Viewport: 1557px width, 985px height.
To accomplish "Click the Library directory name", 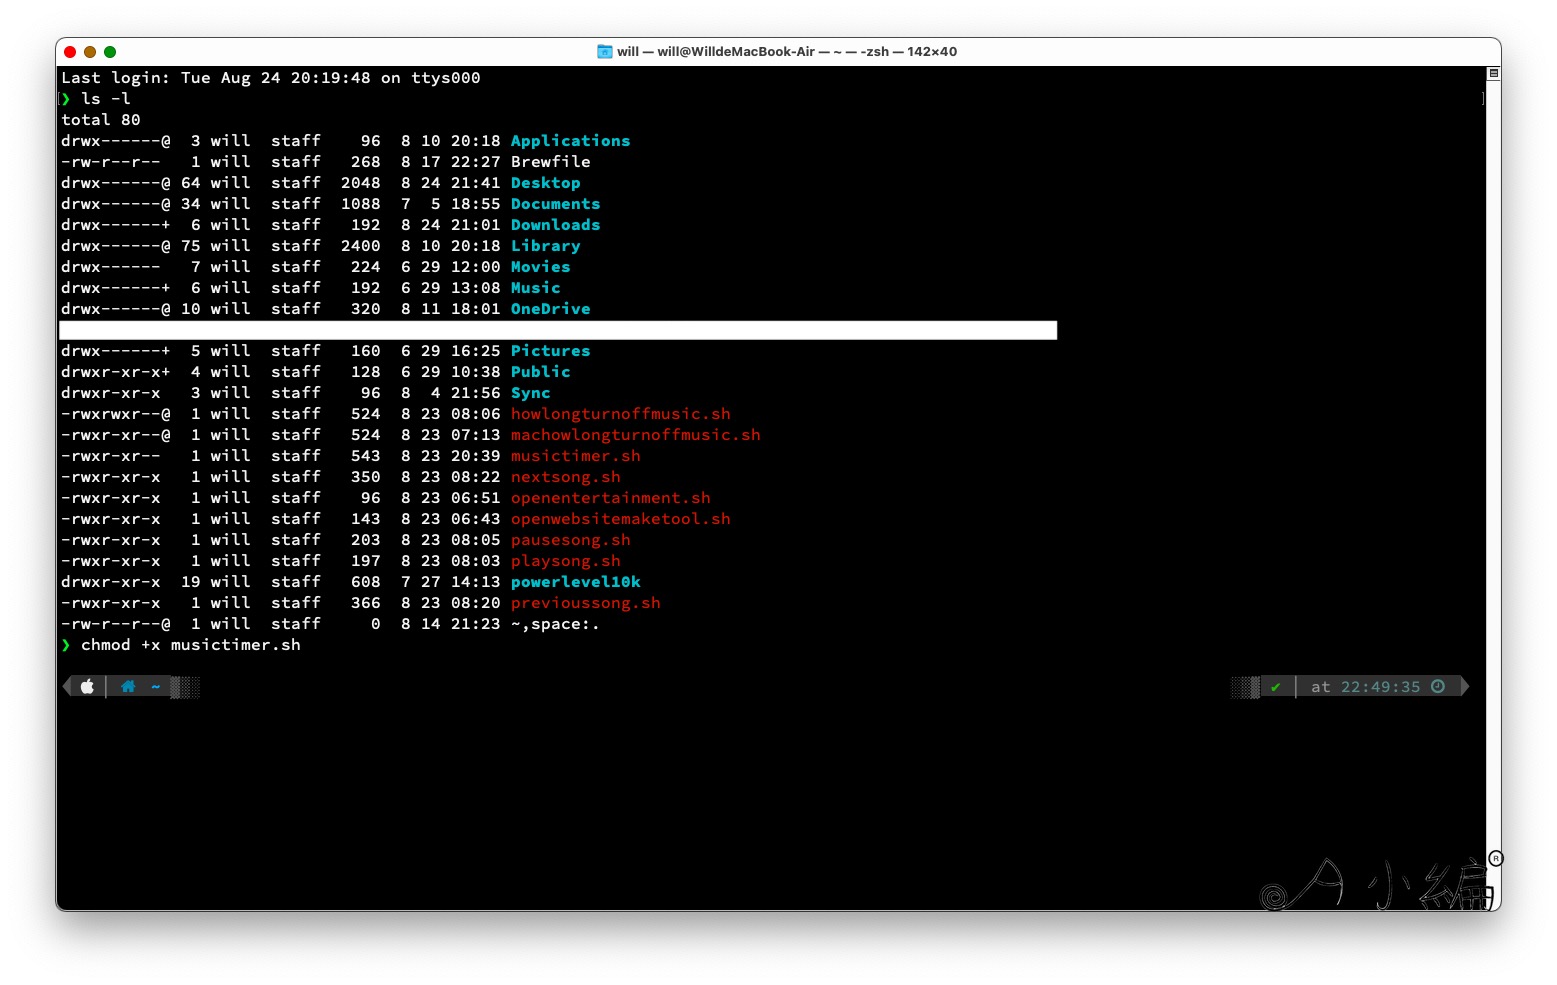I will pyautogui.click(x=545, y=246).
